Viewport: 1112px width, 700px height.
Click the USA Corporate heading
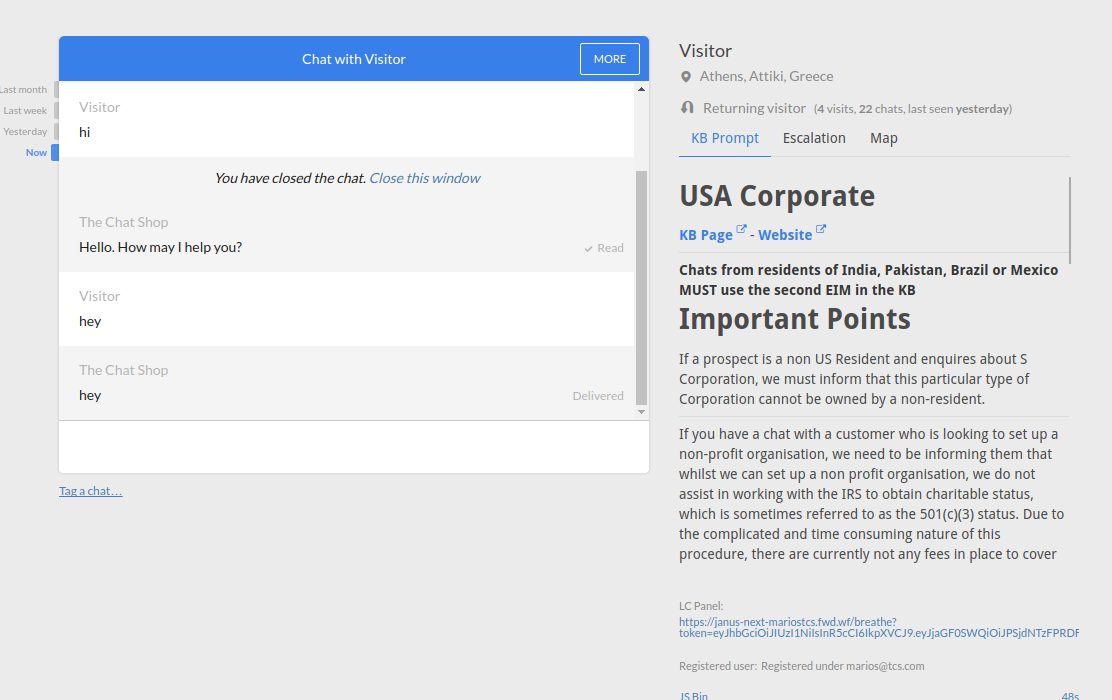[x=777, y=196]
